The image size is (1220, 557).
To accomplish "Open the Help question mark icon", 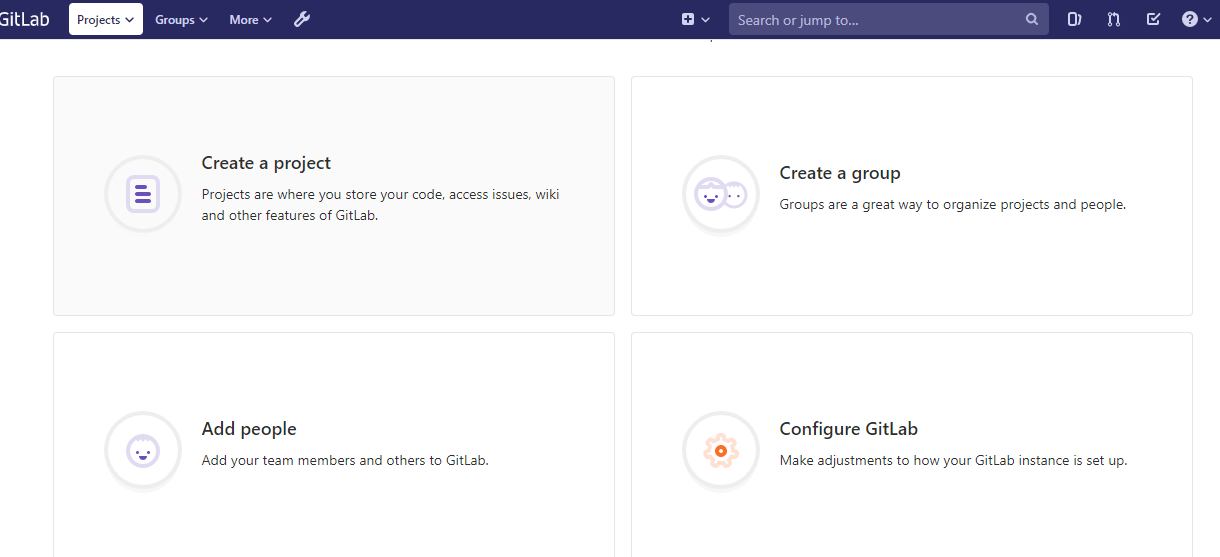I will click(x=1190, y=19).
